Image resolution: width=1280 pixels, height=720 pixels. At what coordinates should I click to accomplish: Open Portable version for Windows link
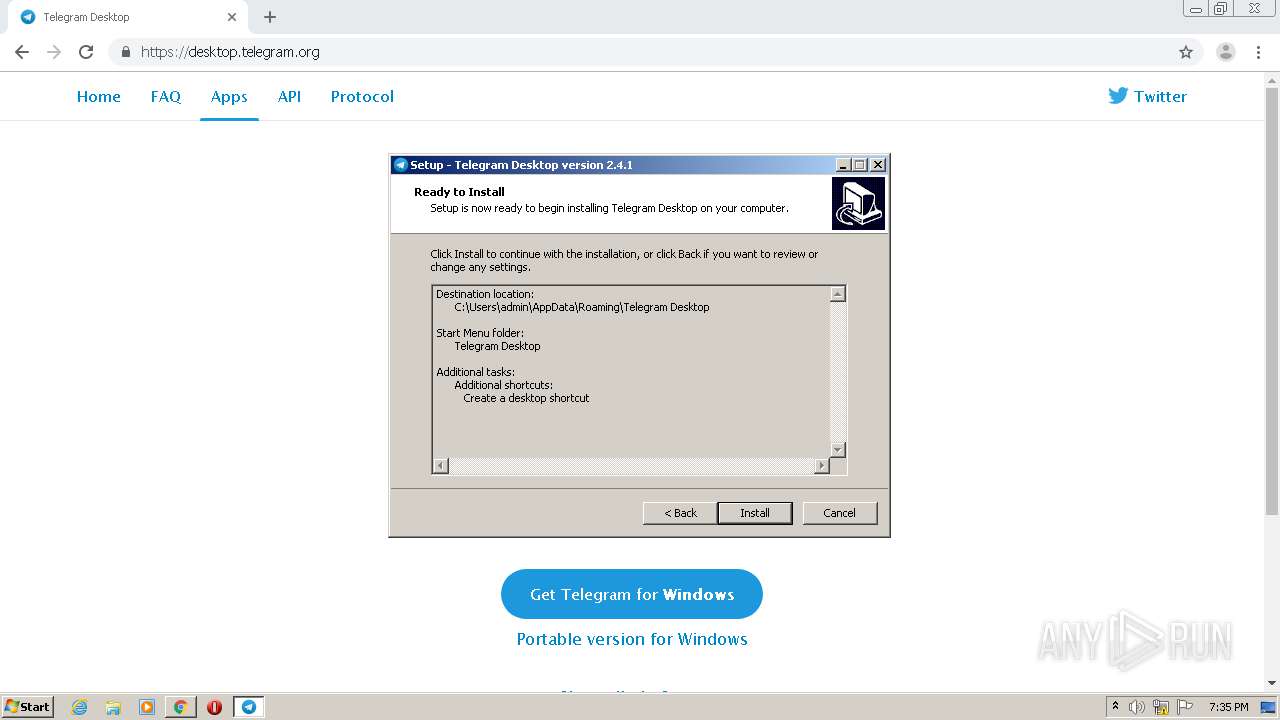(x=632, y=639)
